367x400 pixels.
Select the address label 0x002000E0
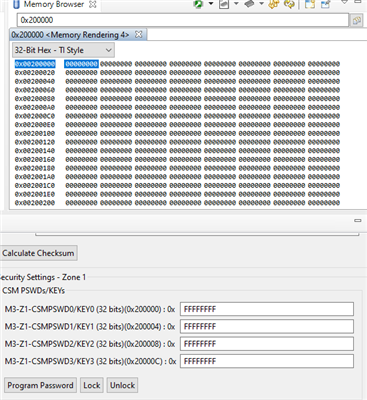pyautogui.click(x=35, y=124)
